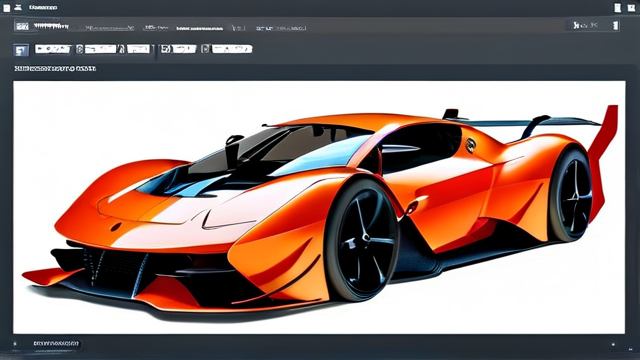Image resolution: width=640 pixels, height=360 pixels.
Task: Click the small icon before the last white toolbar button
Action: 206,49
